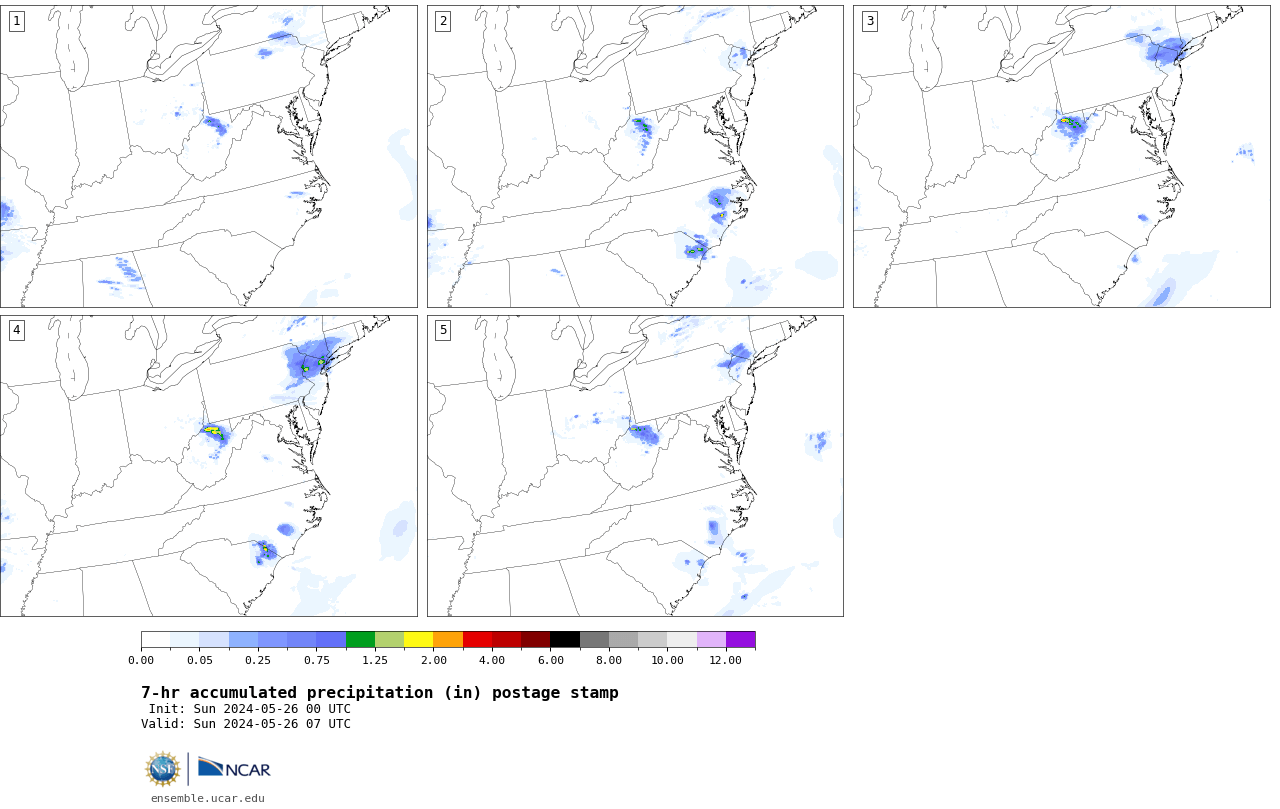Select the bright red color swatch in the legend
The width and height of the screenshot is (1280, 809).
coord(477,640)
